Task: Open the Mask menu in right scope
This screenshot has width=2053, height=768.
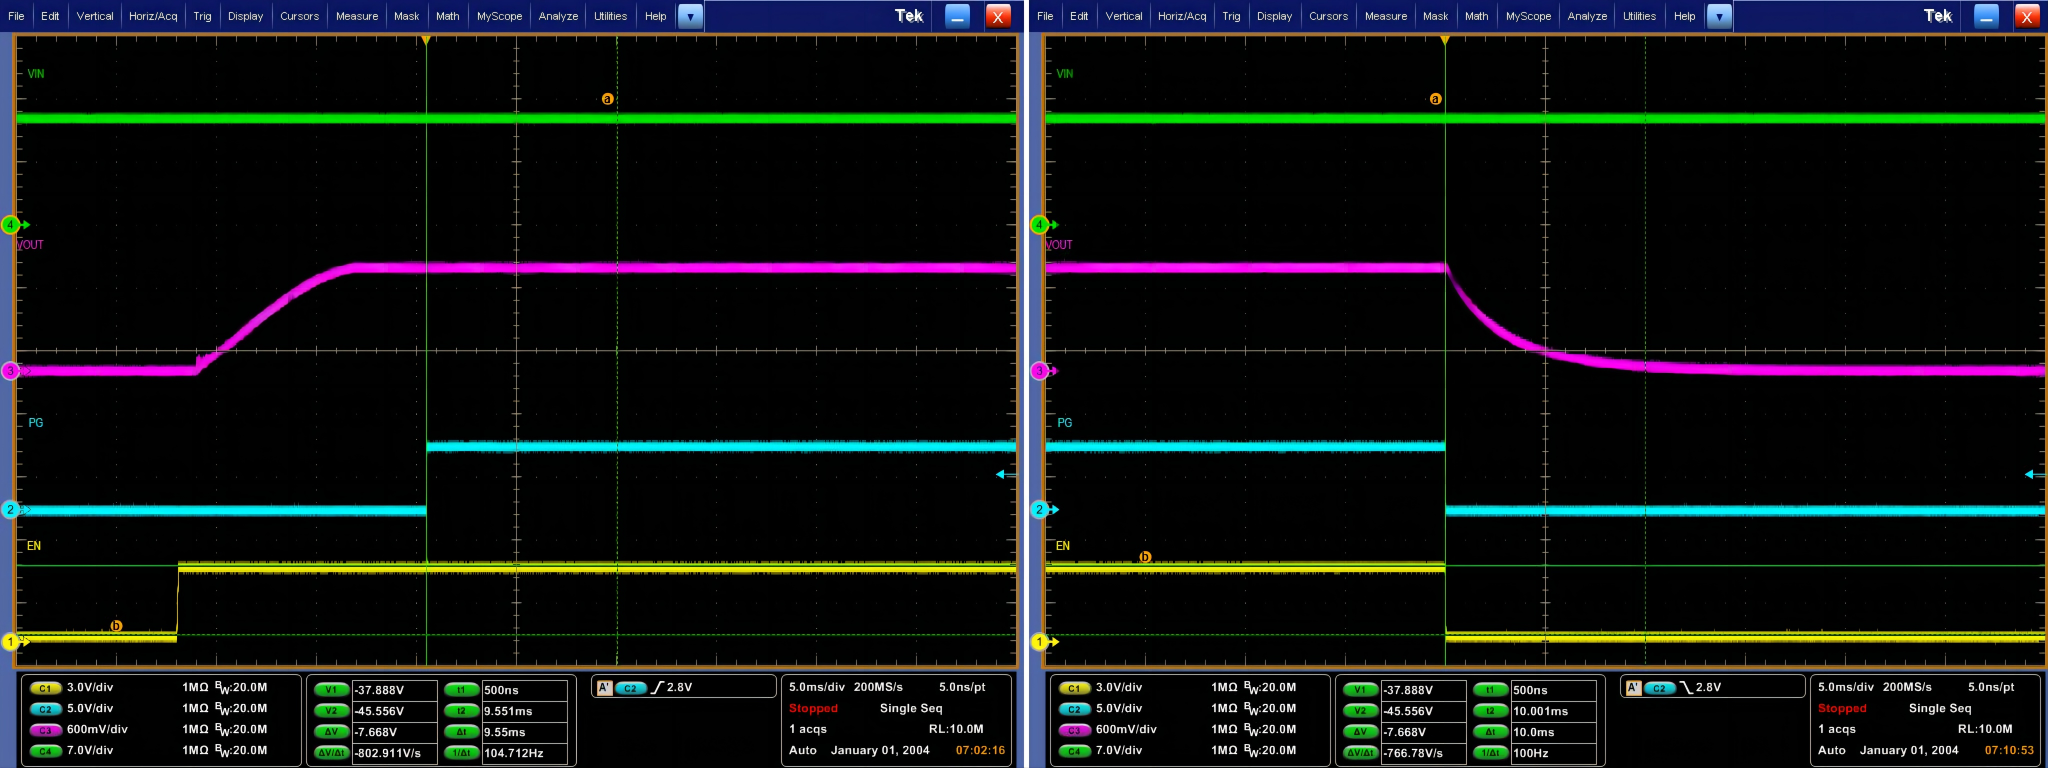Action: (1435, 16)
